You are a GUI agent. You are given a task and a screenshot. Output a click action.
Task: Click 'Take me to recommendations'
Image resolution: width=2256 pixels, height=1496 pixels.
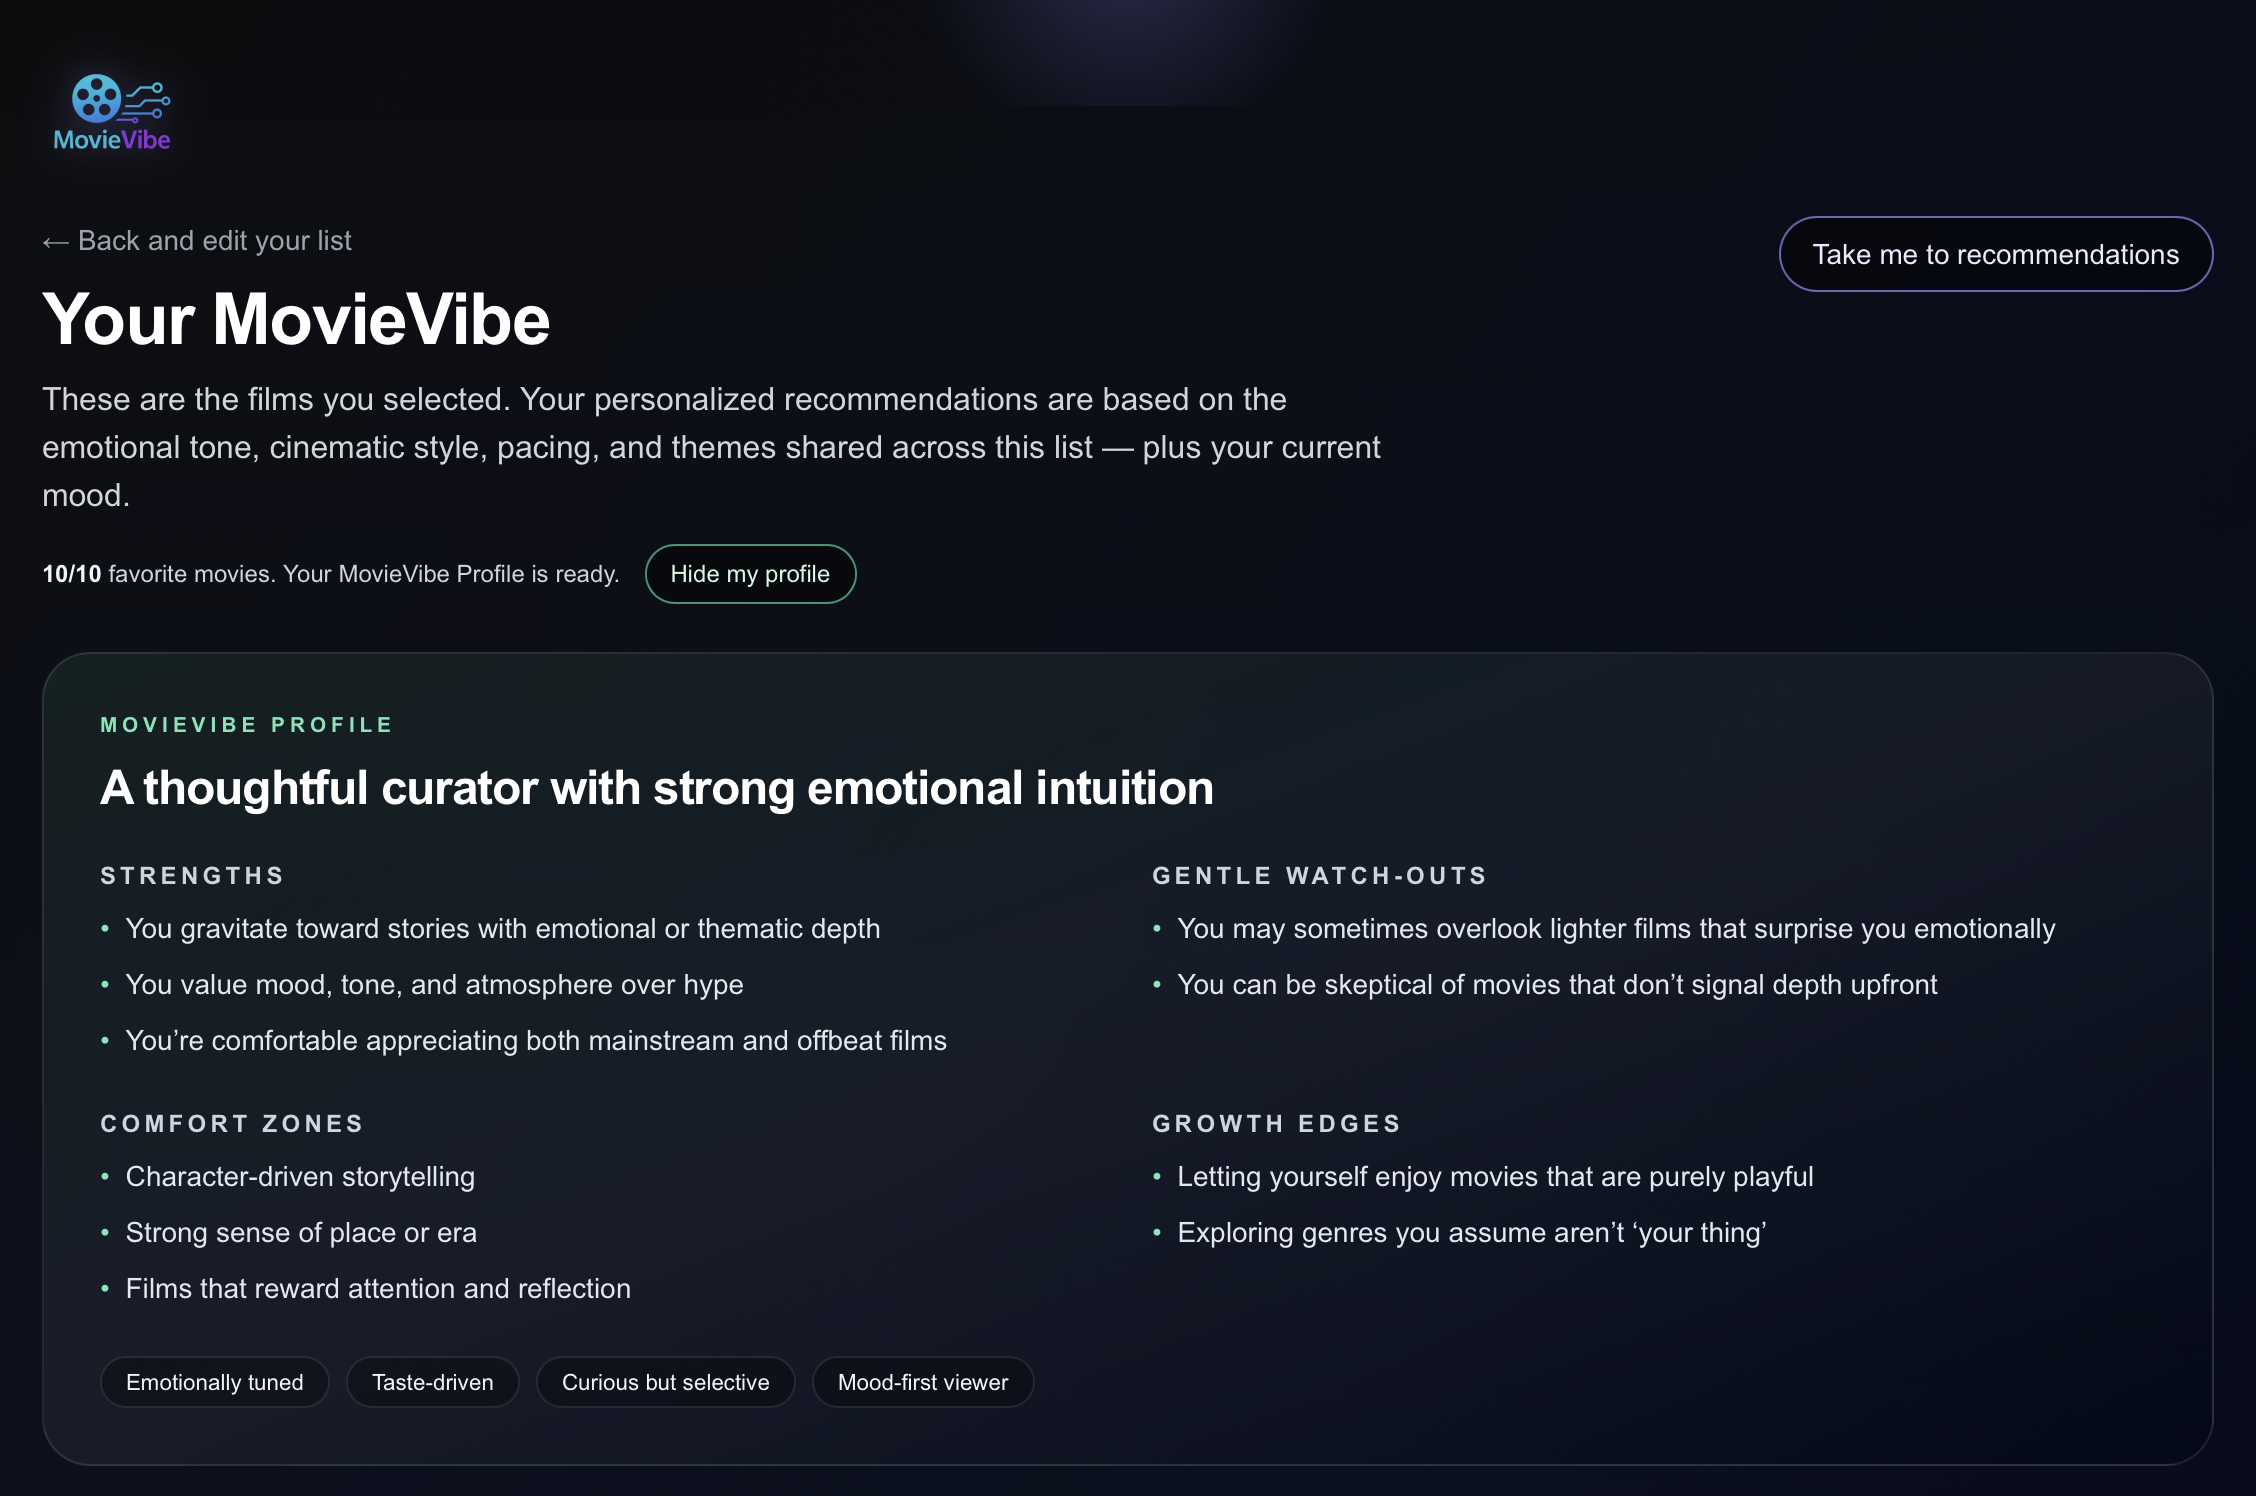[x=1996, y=254]
